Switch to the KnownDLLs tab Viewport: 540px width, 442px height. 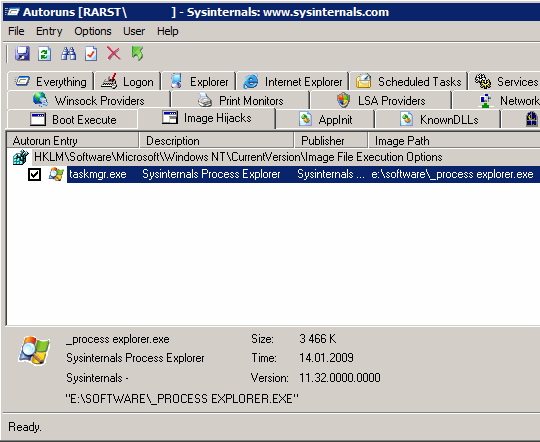tap(438, 120)
